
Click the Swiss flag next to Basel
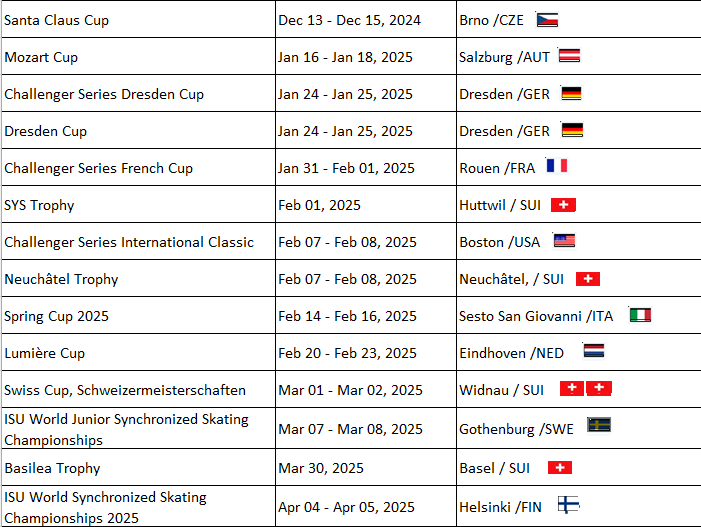560,468
